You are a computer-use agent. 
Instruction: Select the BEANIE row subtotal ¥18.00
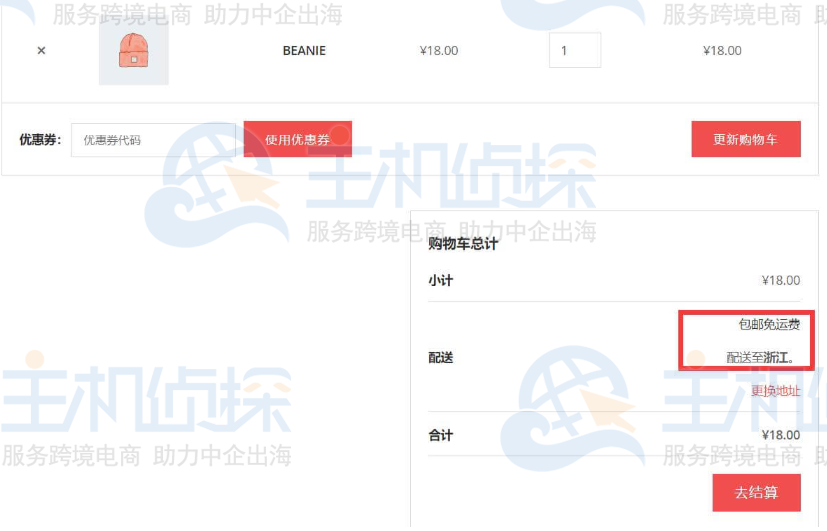pyautogui.click(x=722, y=51)
